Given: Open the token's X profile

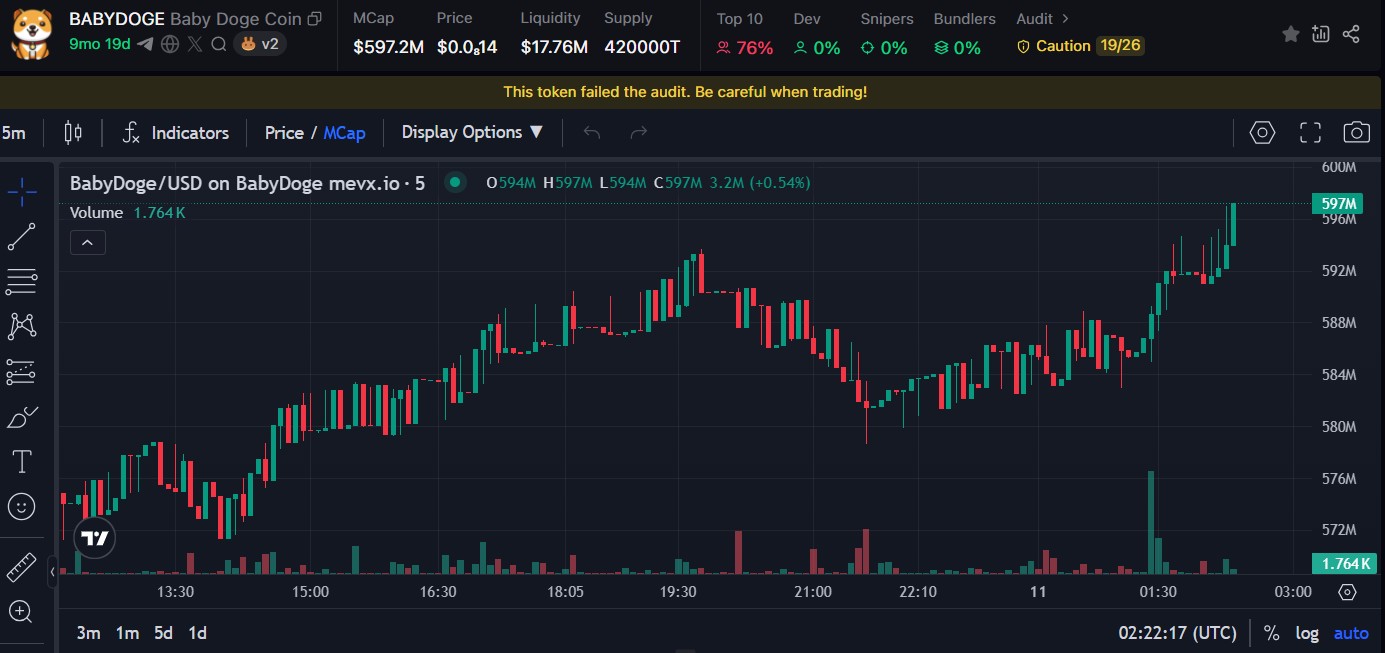Looking at the screenshot, I should point(194,44).
